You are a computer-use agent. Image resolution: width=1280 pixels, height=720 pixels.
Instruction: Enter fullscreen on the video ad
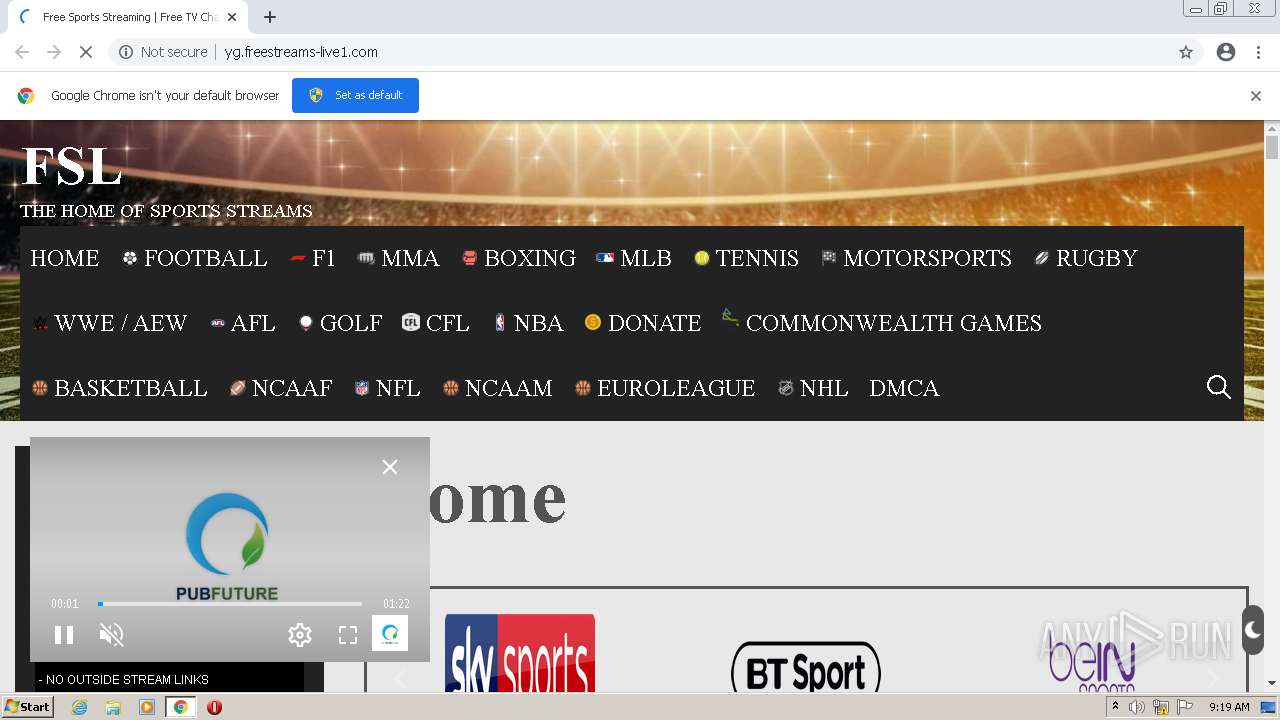[x=347, y=635]
